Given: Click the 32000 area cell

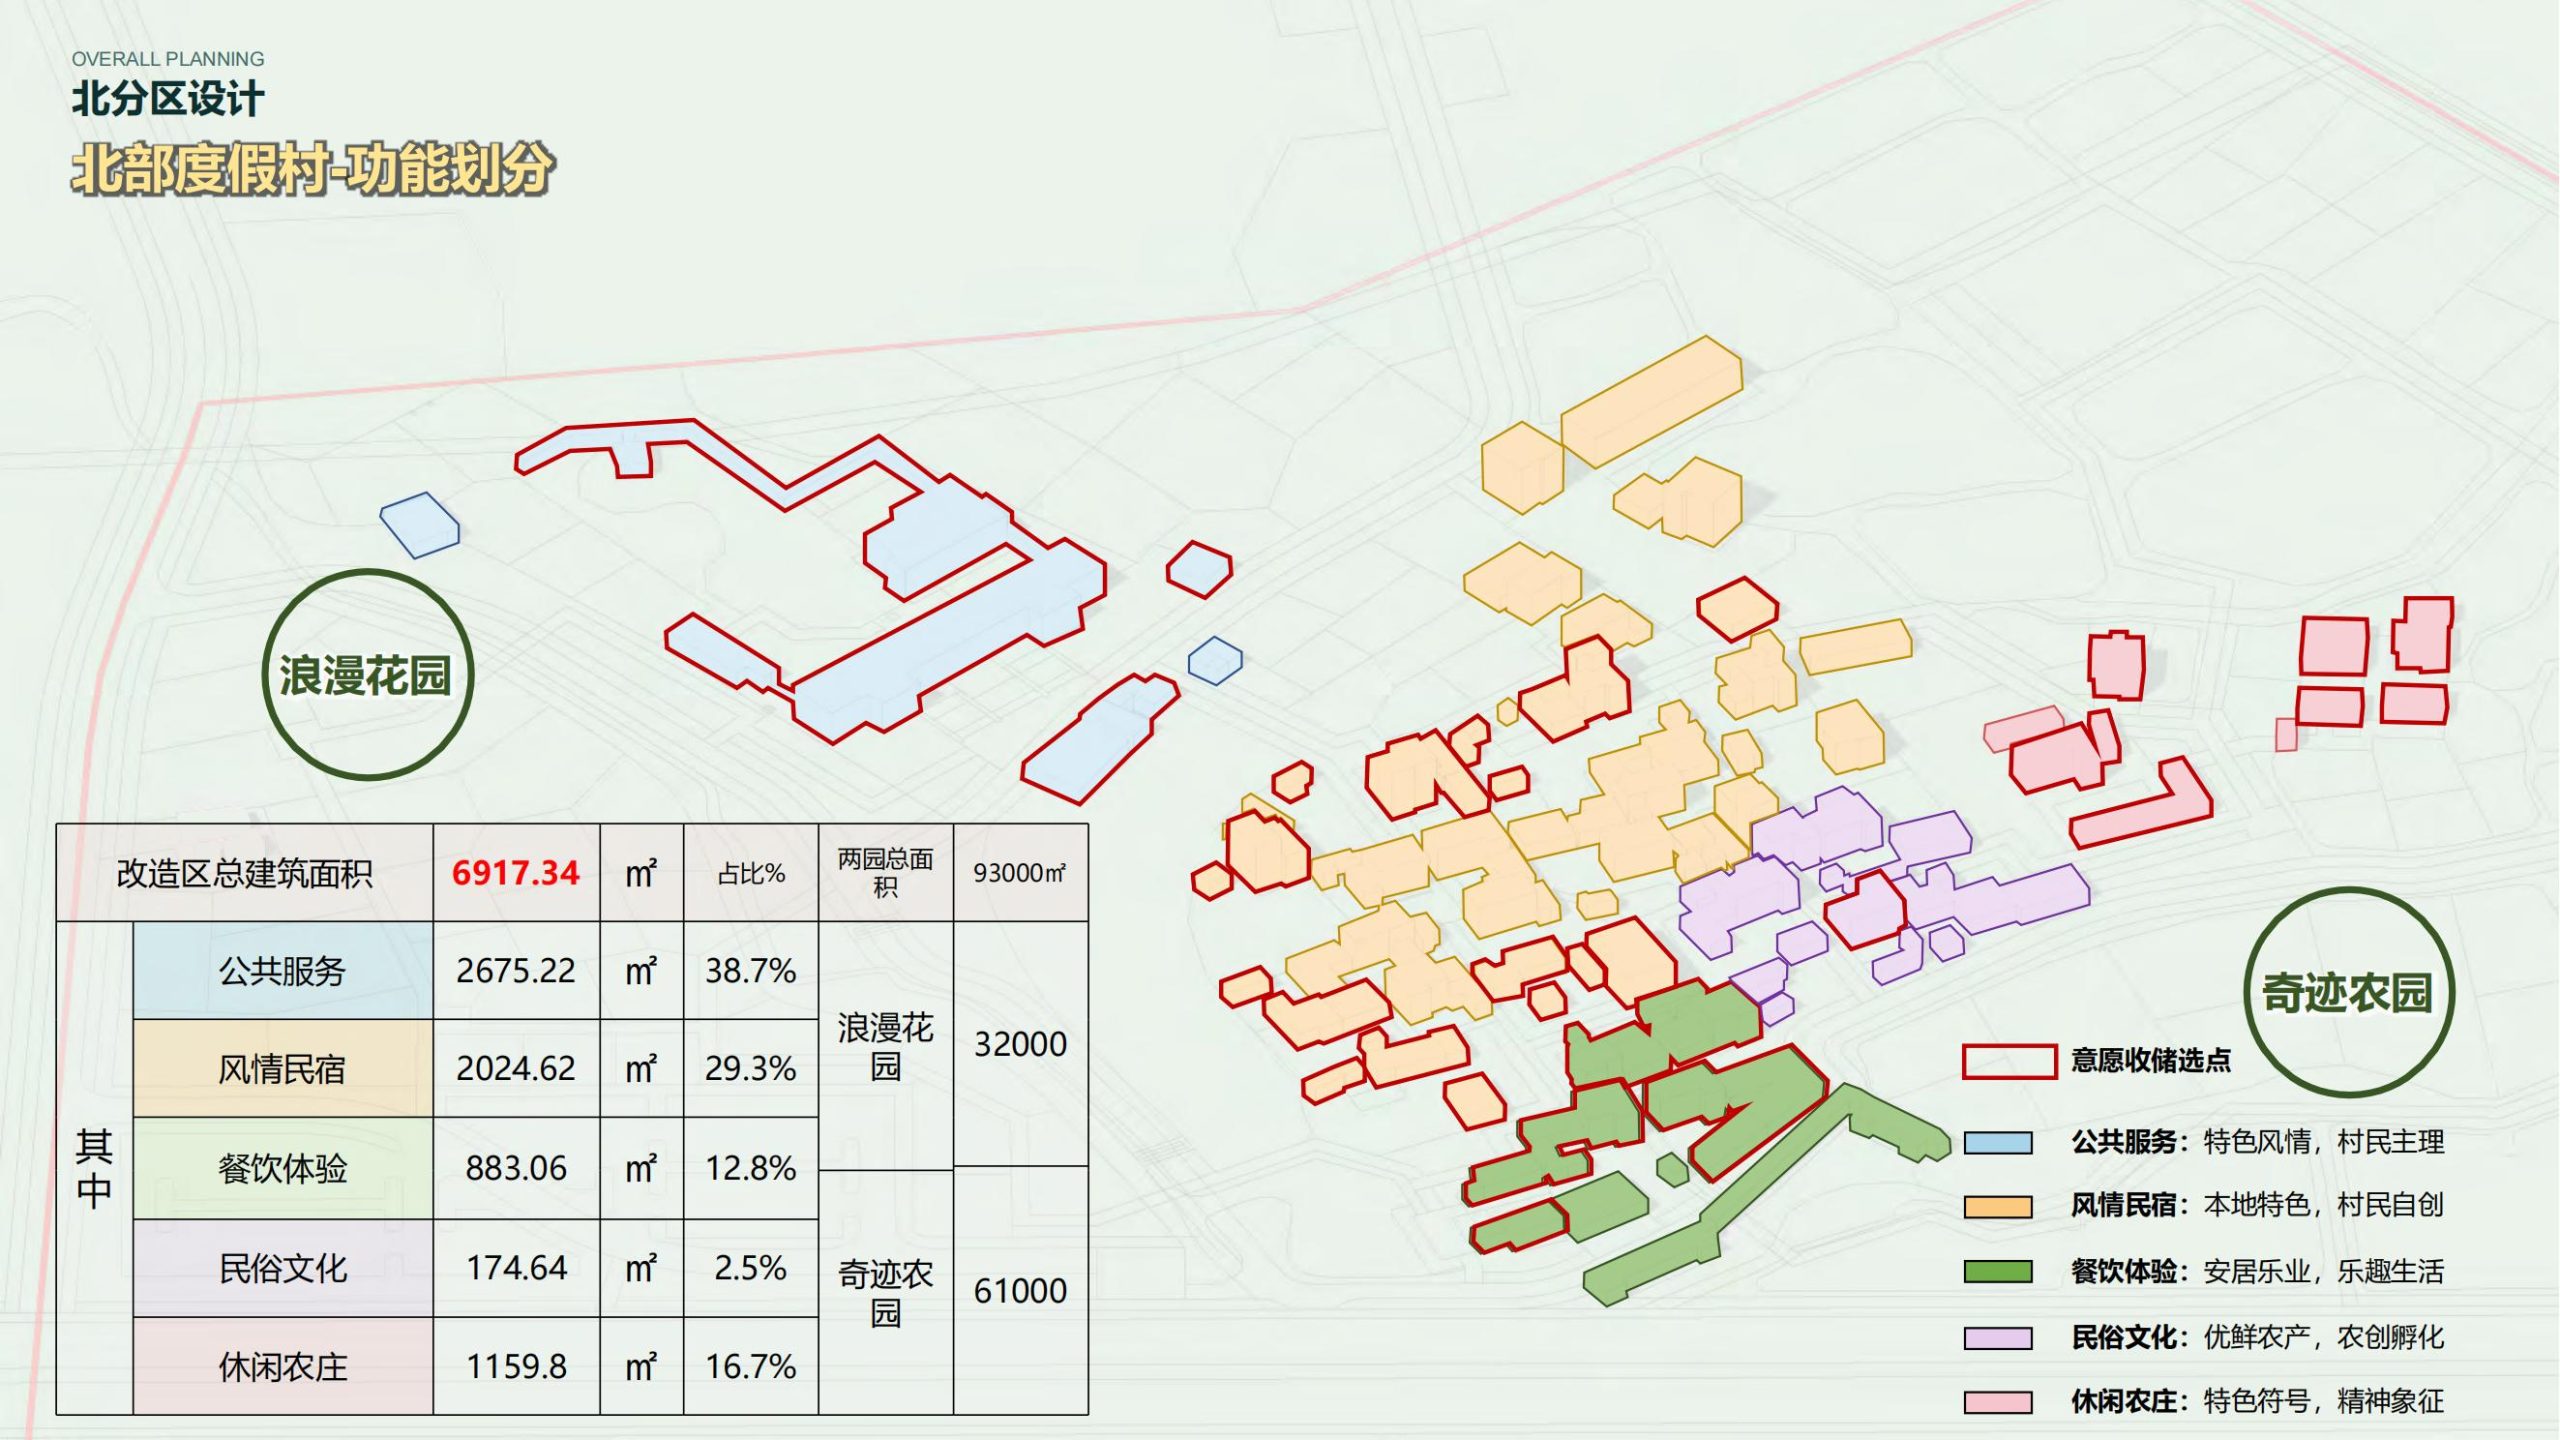Looking at the screenshot, I should tap(1020, 1044).
